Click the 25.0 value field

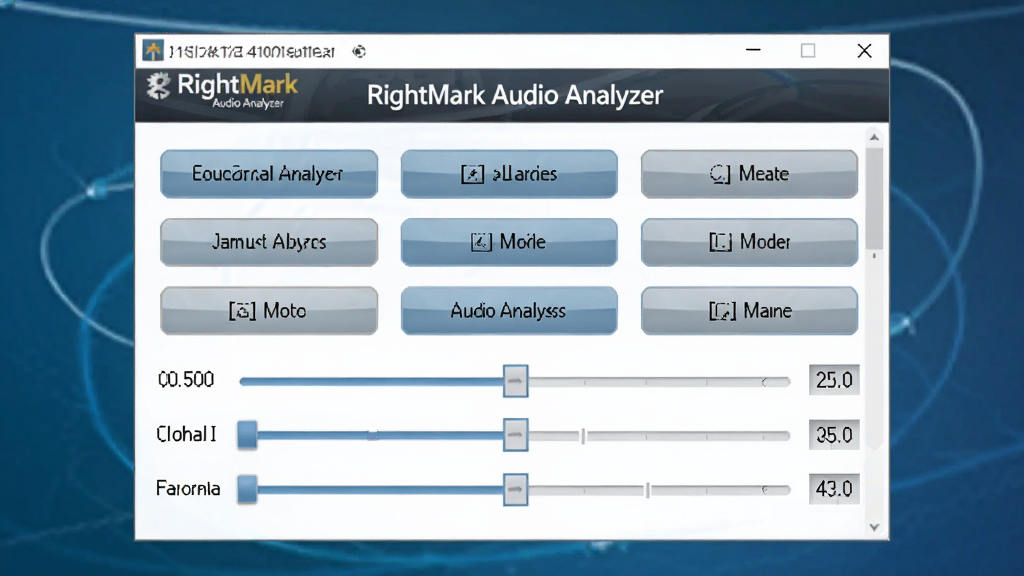[834, 380]
